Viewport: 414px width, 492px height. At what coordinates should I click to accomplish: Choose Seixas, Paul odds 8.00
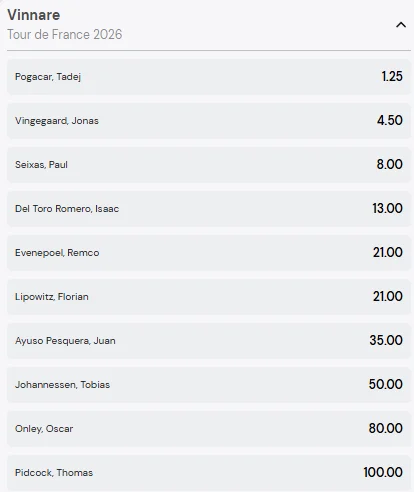pyautogui.click(x=209, y=165)
